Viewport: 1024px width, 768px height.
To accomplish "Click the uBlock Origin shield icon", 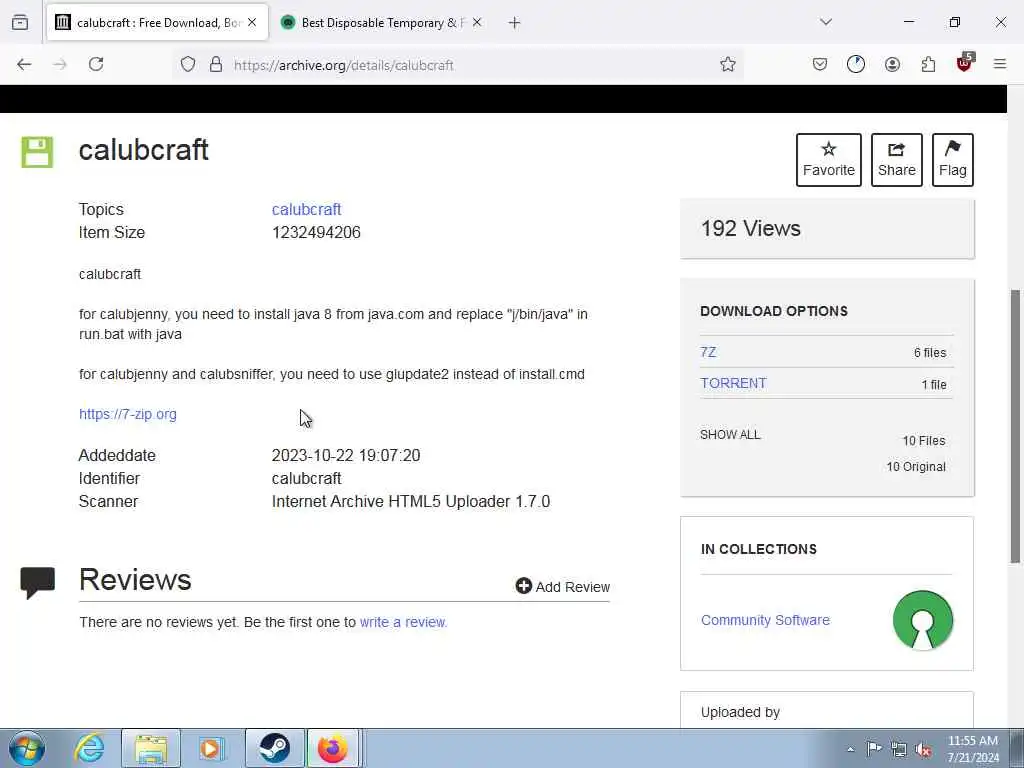I will (965, 63).
